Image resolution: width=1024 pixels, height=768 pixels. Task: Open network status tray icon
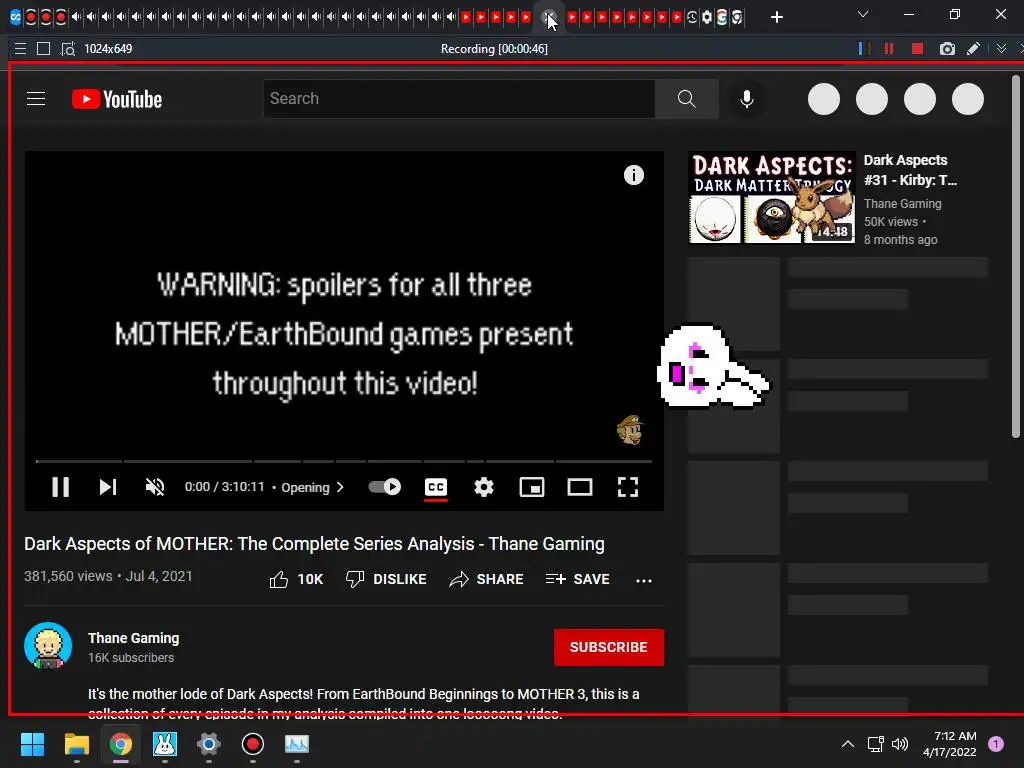click(875, 744)
